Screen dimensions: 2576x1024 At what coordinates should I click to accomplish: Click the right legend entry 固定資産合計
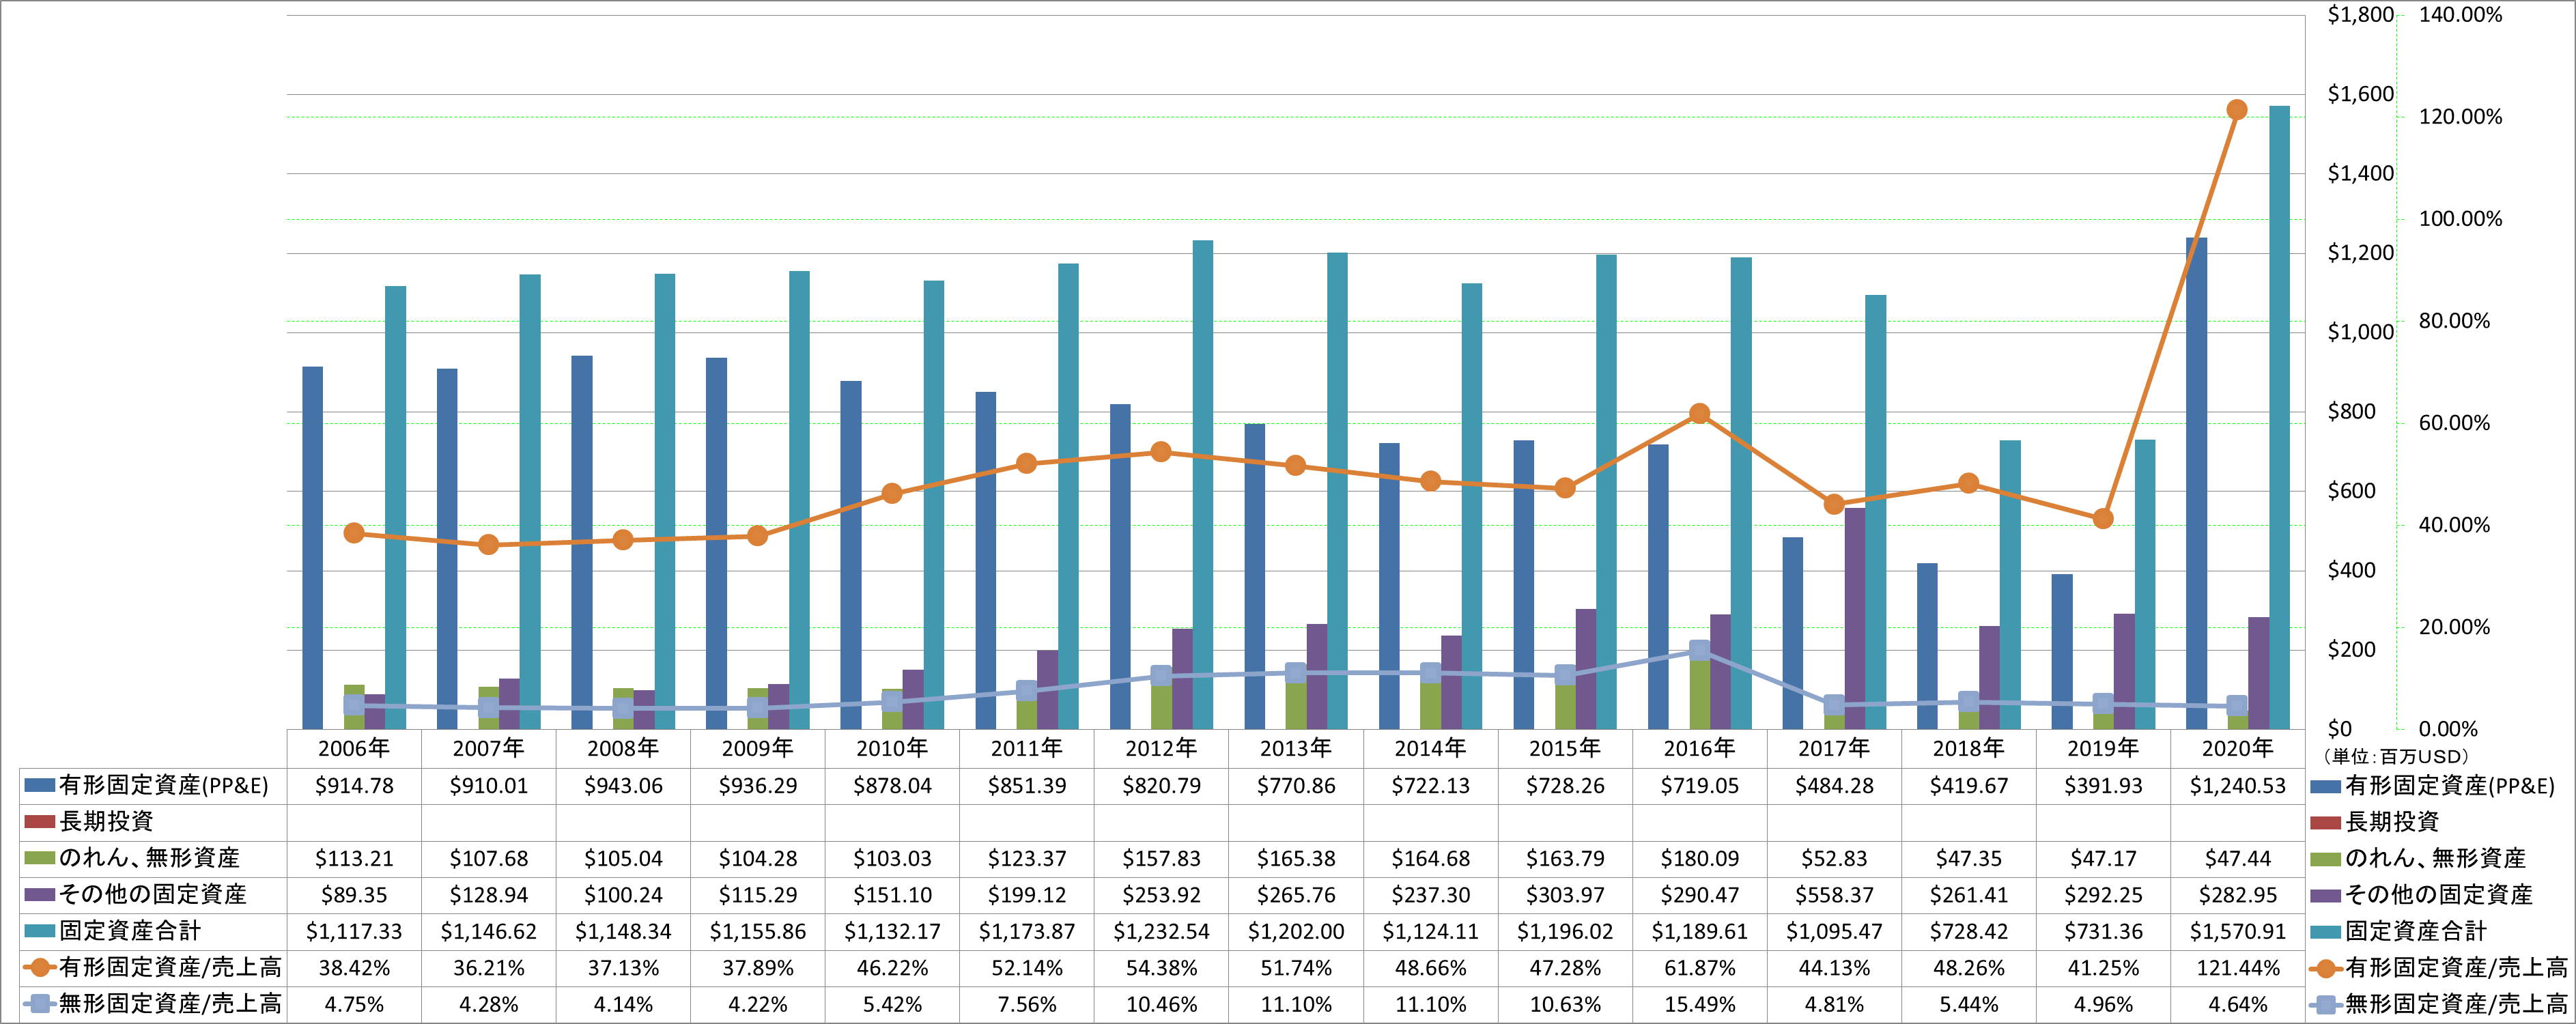coord(2416,932)
